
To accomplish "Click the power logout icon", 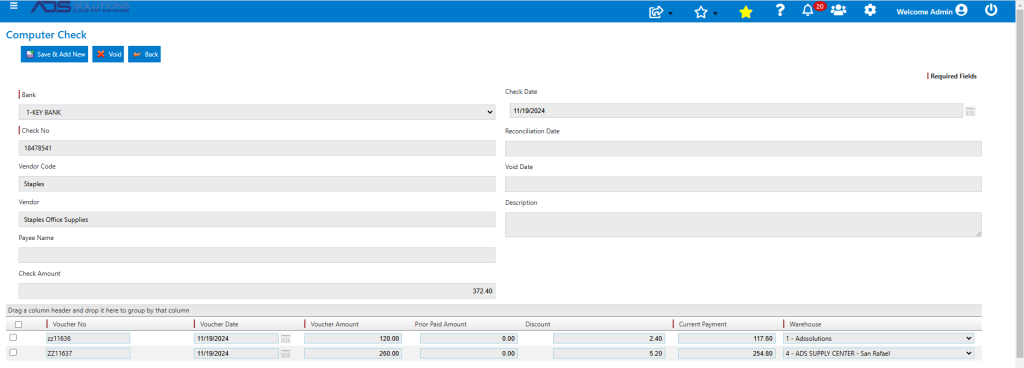I will [991, 10].
